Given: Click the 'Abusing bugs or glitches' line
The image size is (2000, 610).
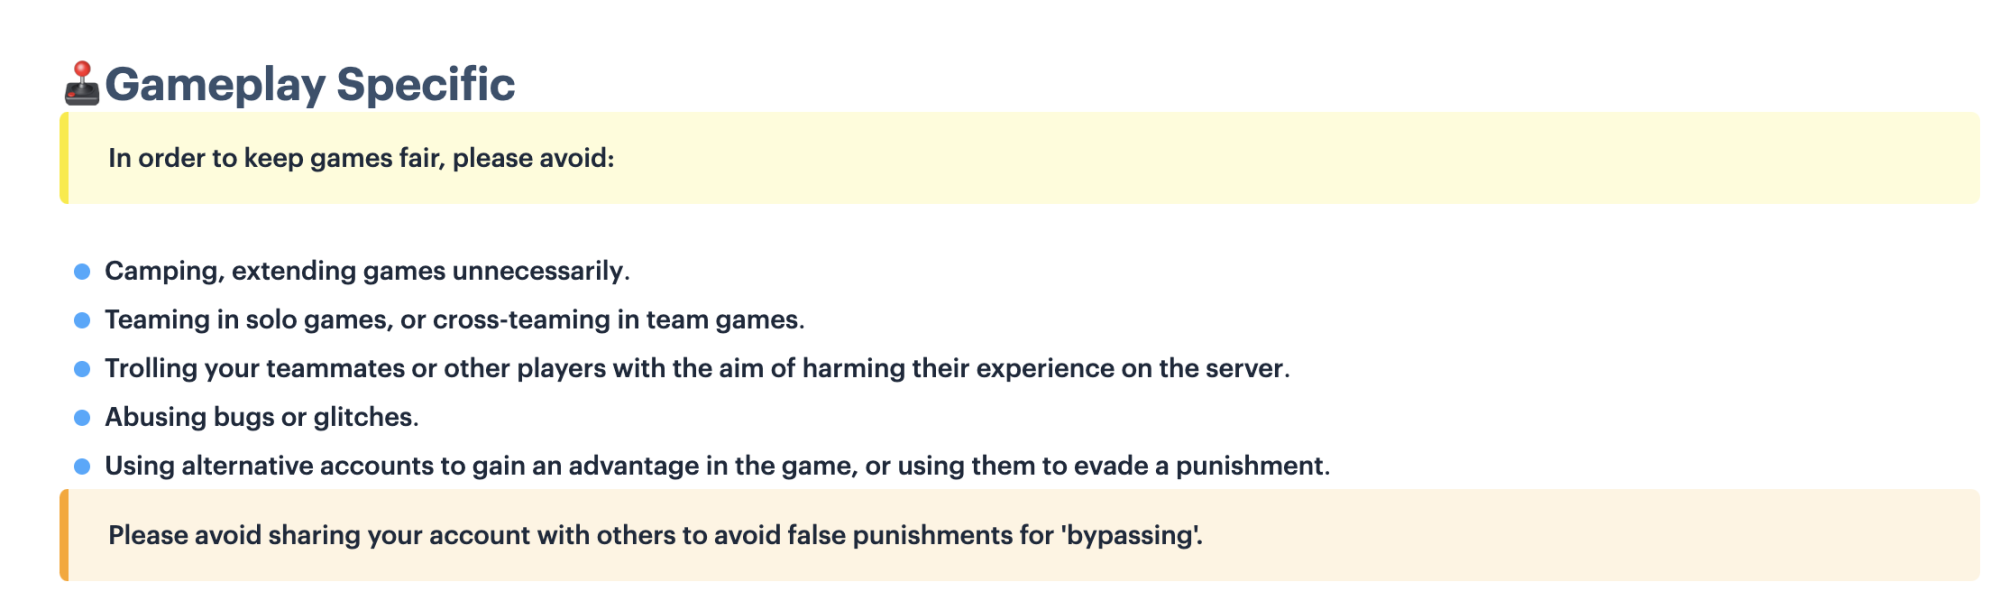Looking at the screenshot, I should point(262,417).
